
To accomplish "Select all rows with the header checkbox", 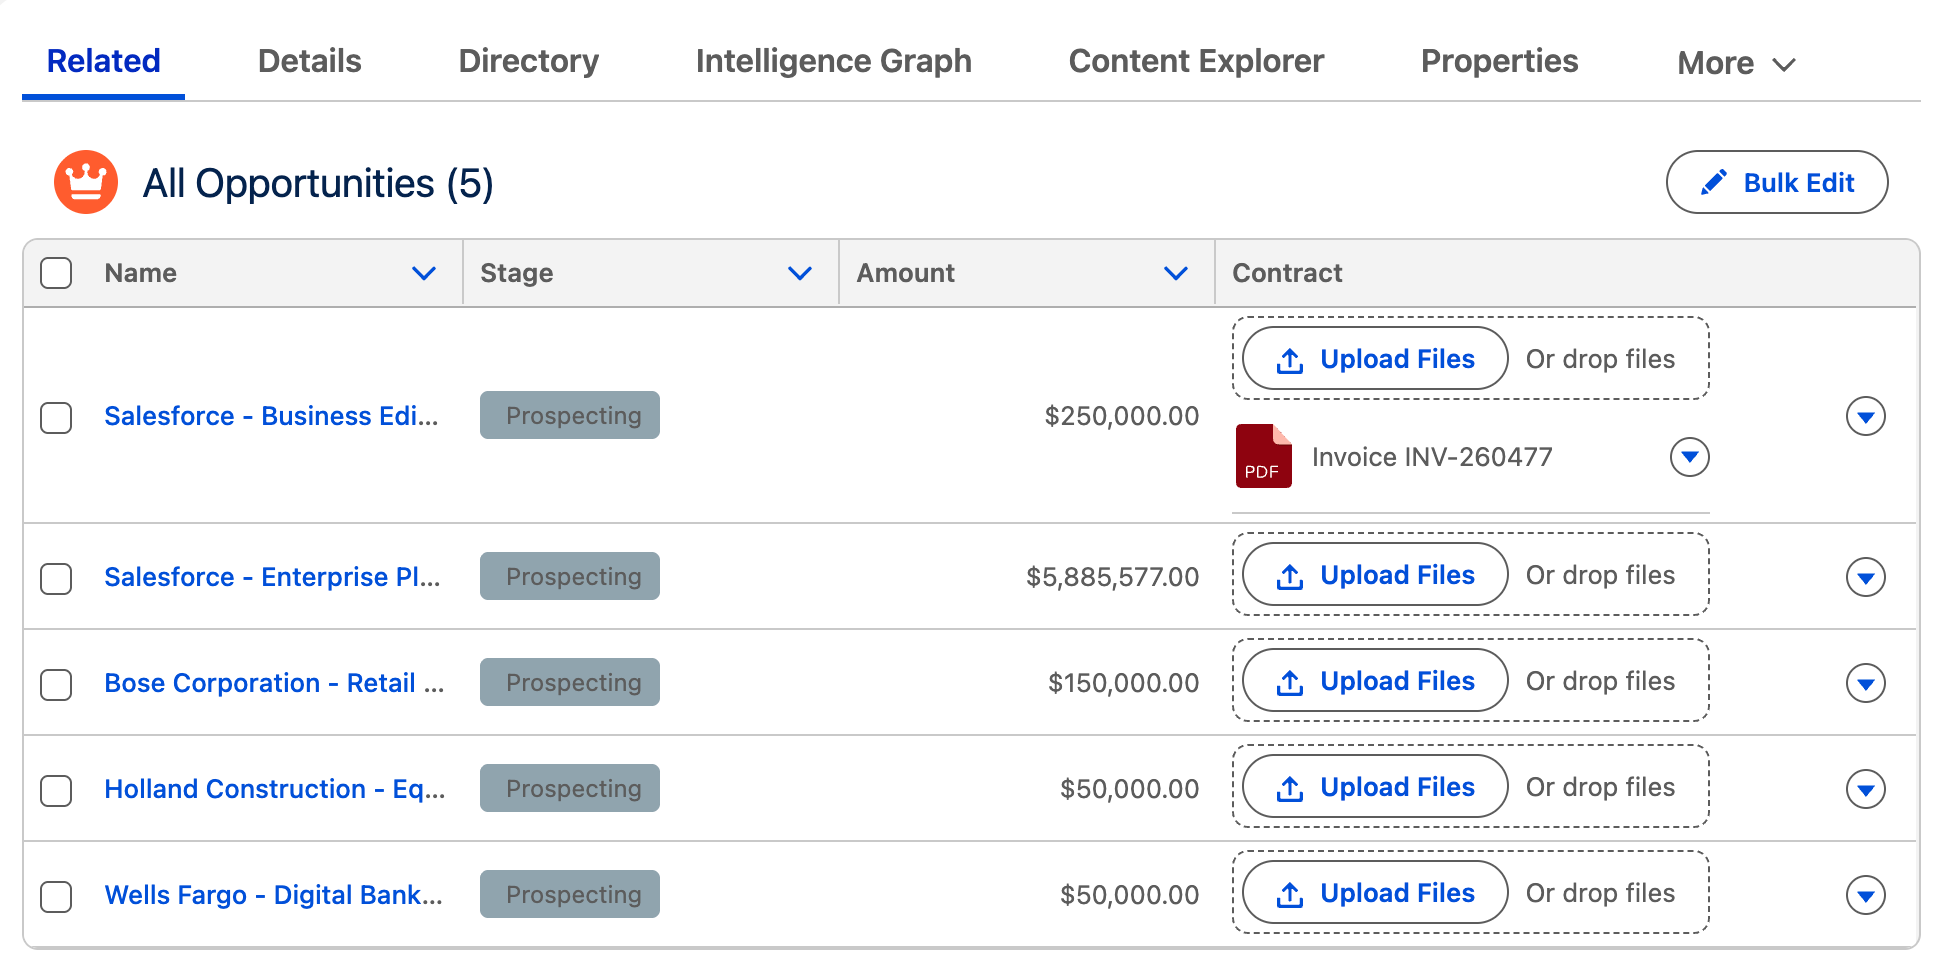I will point(56,272).
